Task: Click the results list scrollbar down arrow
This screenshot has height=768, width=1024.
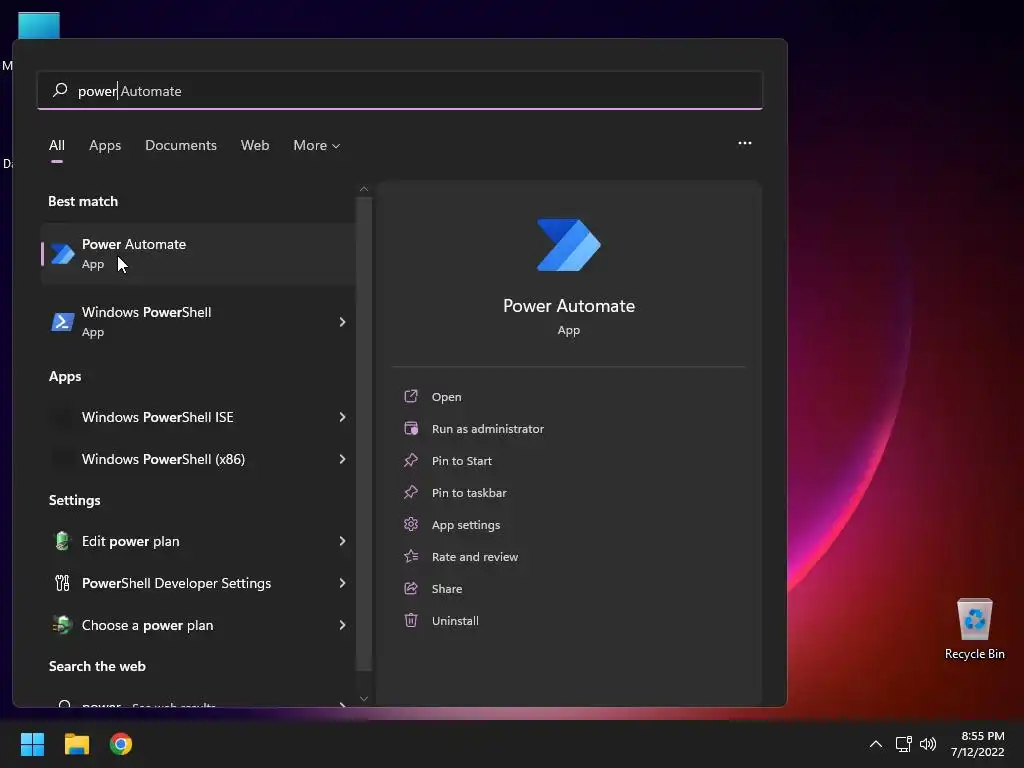Action: pyautogui.click(x=364, y=699)
